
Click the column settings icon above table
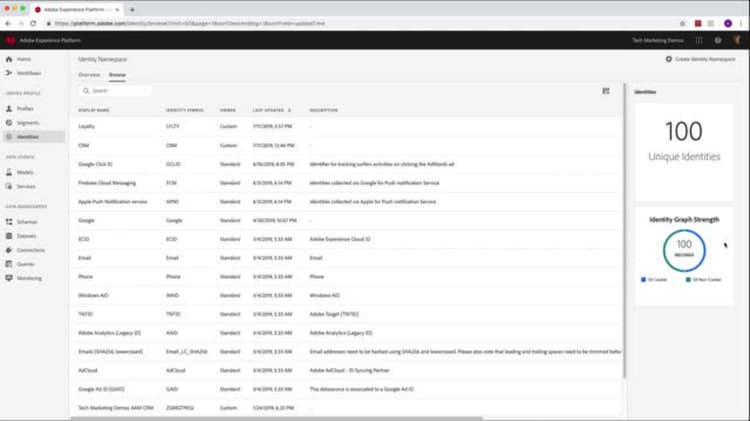(x=606, y=91)
